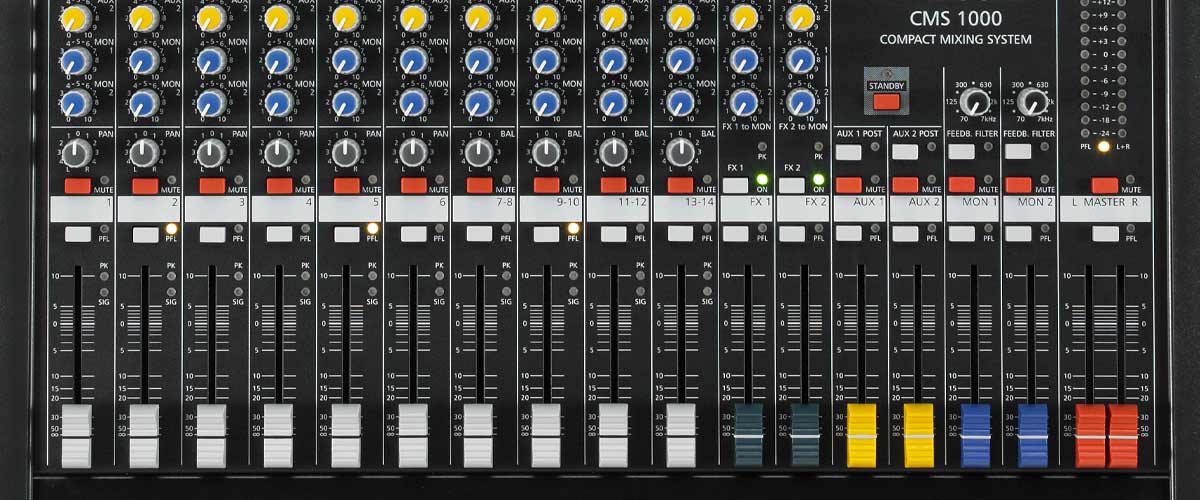Mute channel 5 using the red MUTE button
This screenshot has width=1200, height=500.
pyautogui.click(x=346, y=186)
